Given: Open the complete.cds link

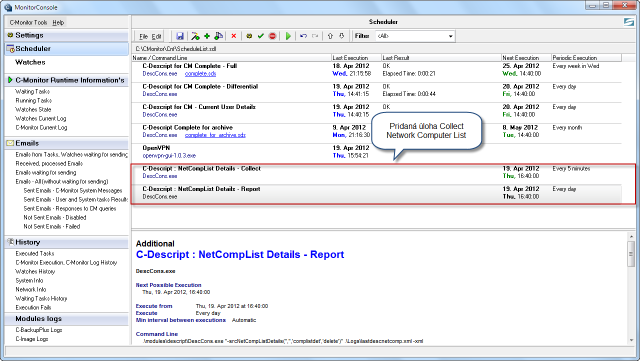Looking at the screenshot, I should click(x=200, y=74).
